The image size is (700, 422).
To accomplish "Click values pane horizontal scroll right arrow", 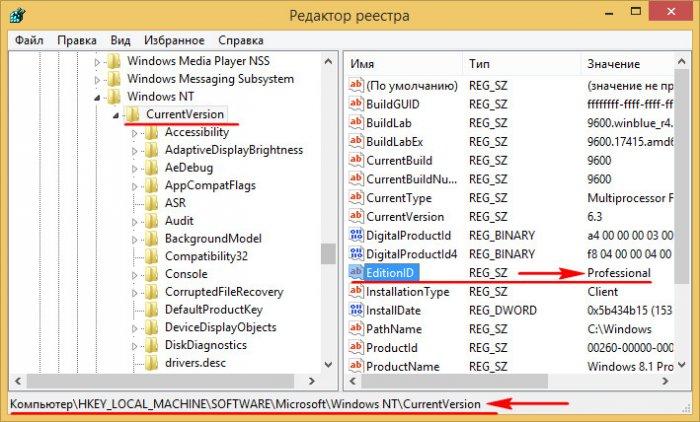I will click(x=665, y=381).
